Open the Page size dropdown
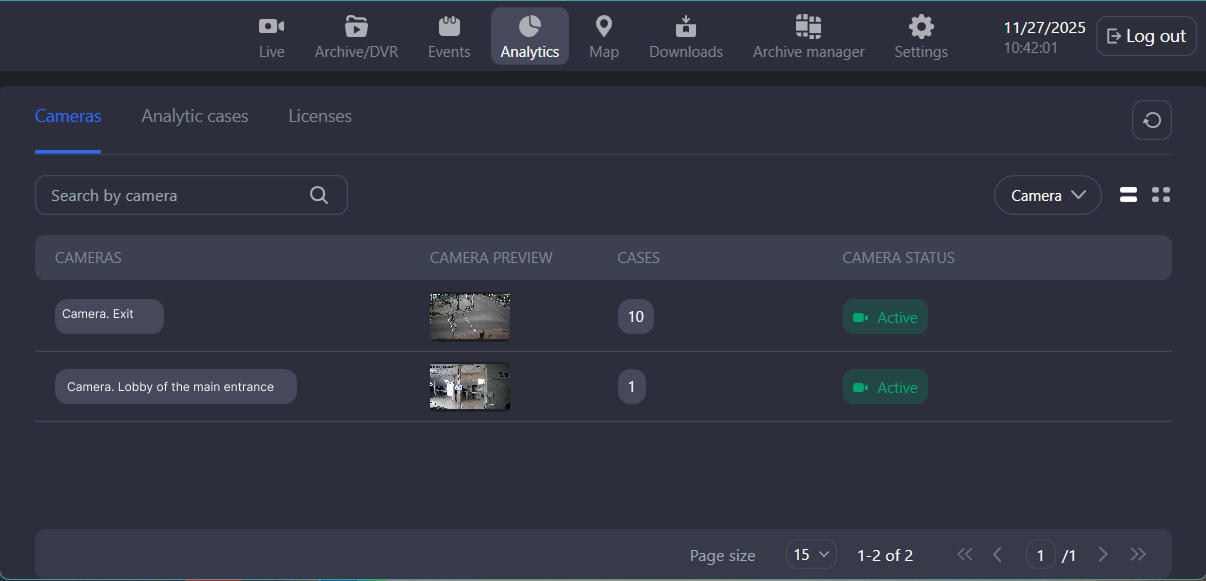 [x=811, y=554]
